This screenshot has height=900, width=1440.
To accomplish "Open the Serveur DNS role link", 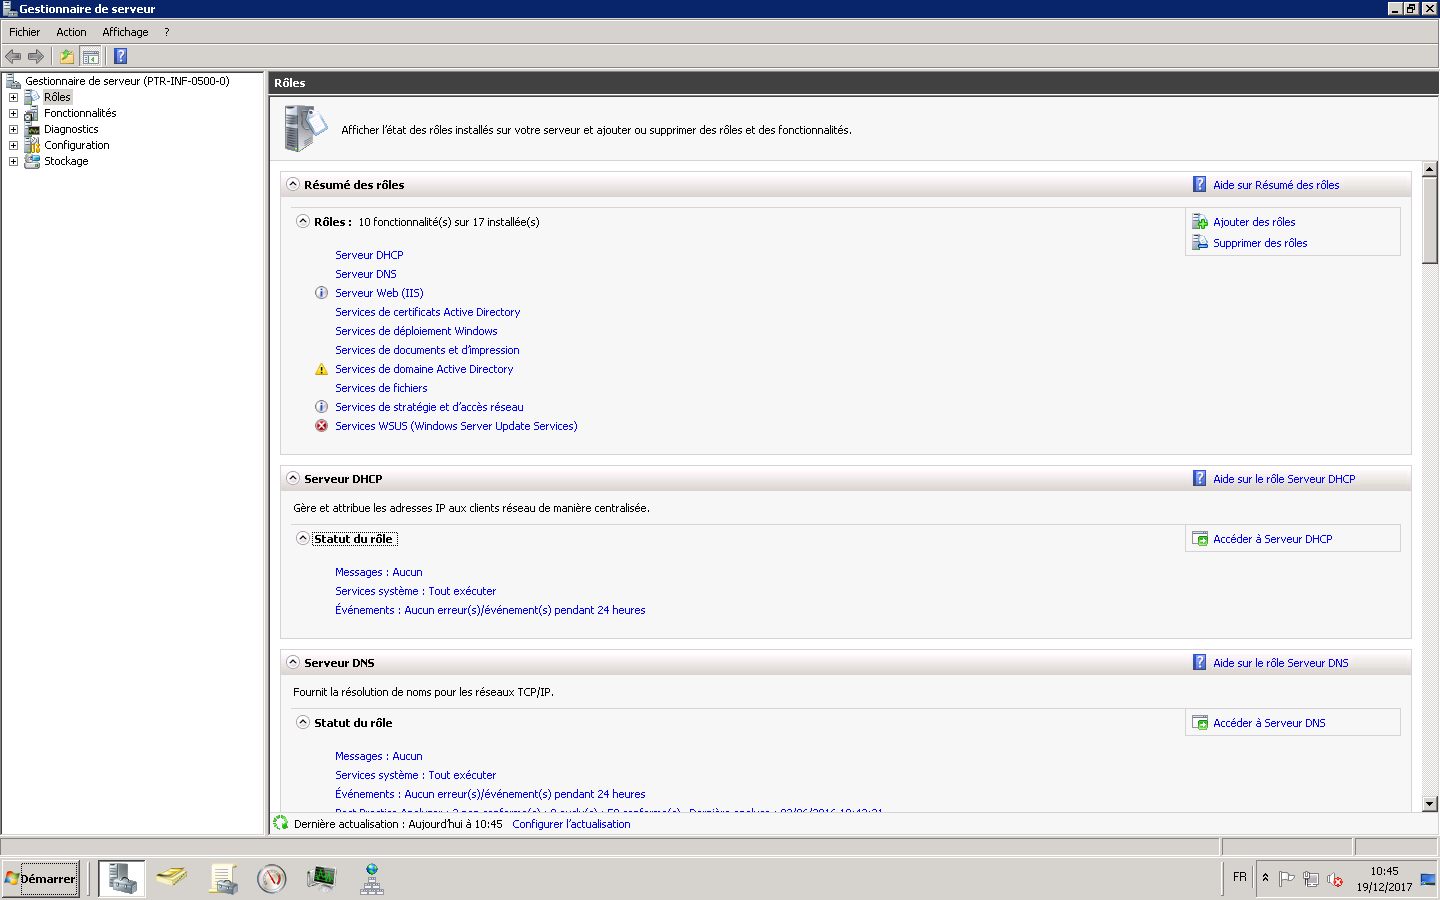I will tap(366, 274).
